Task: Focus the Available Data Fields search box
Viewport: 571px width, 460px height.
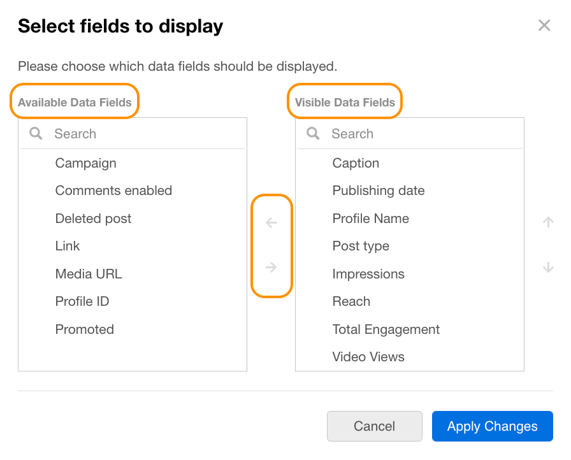Action: click(x=133, y=133)
